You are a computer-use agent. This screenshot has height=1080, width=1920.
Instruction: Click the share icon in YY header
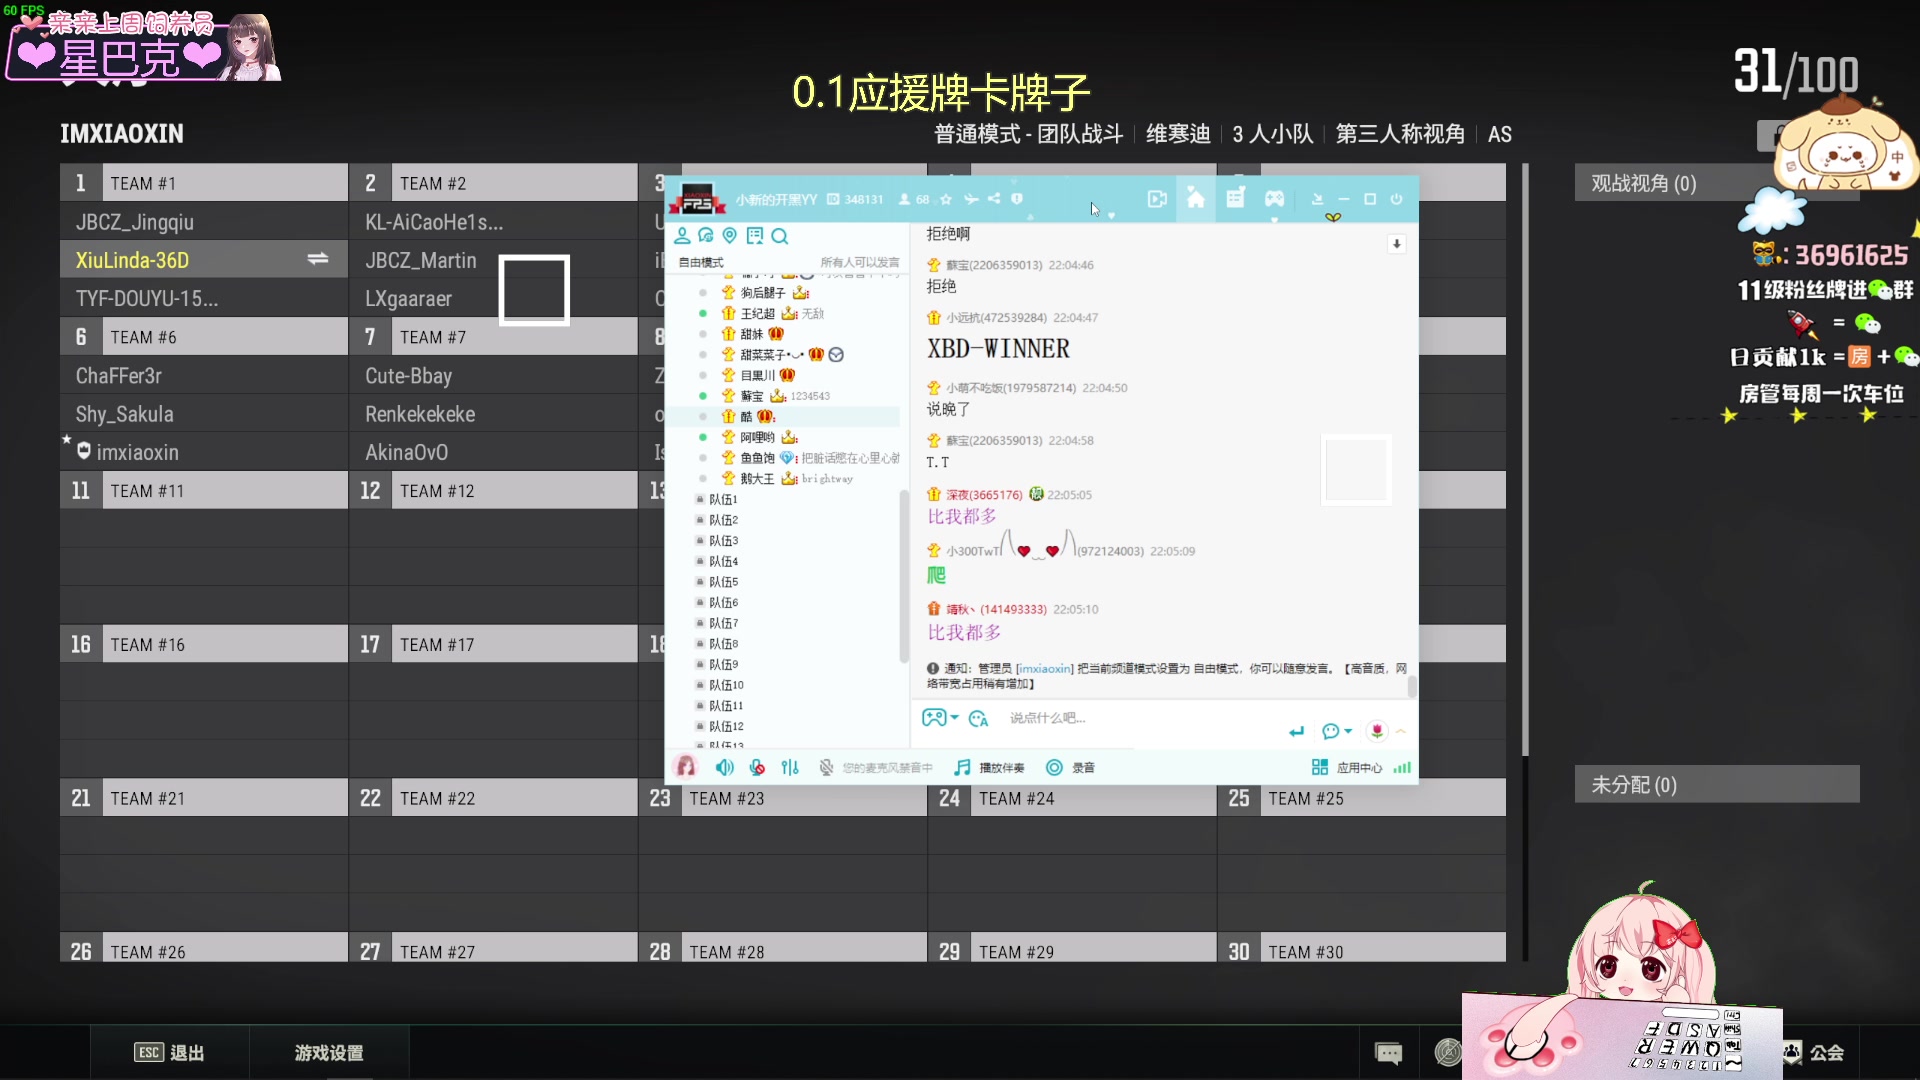click(994, 199)
